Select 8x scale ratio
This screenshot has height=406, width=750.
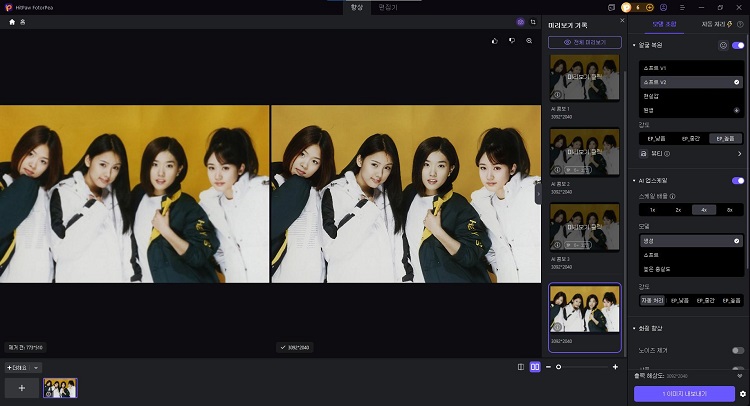coord(729,210)
